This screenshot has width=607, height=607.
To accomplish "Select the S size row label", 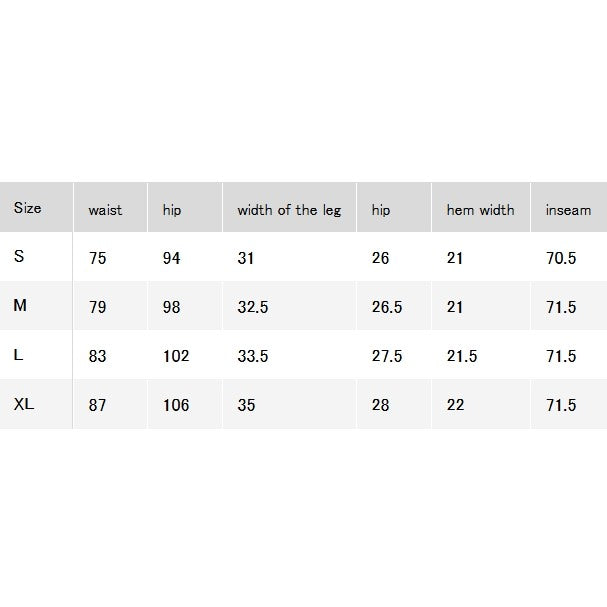I will 19,256.
